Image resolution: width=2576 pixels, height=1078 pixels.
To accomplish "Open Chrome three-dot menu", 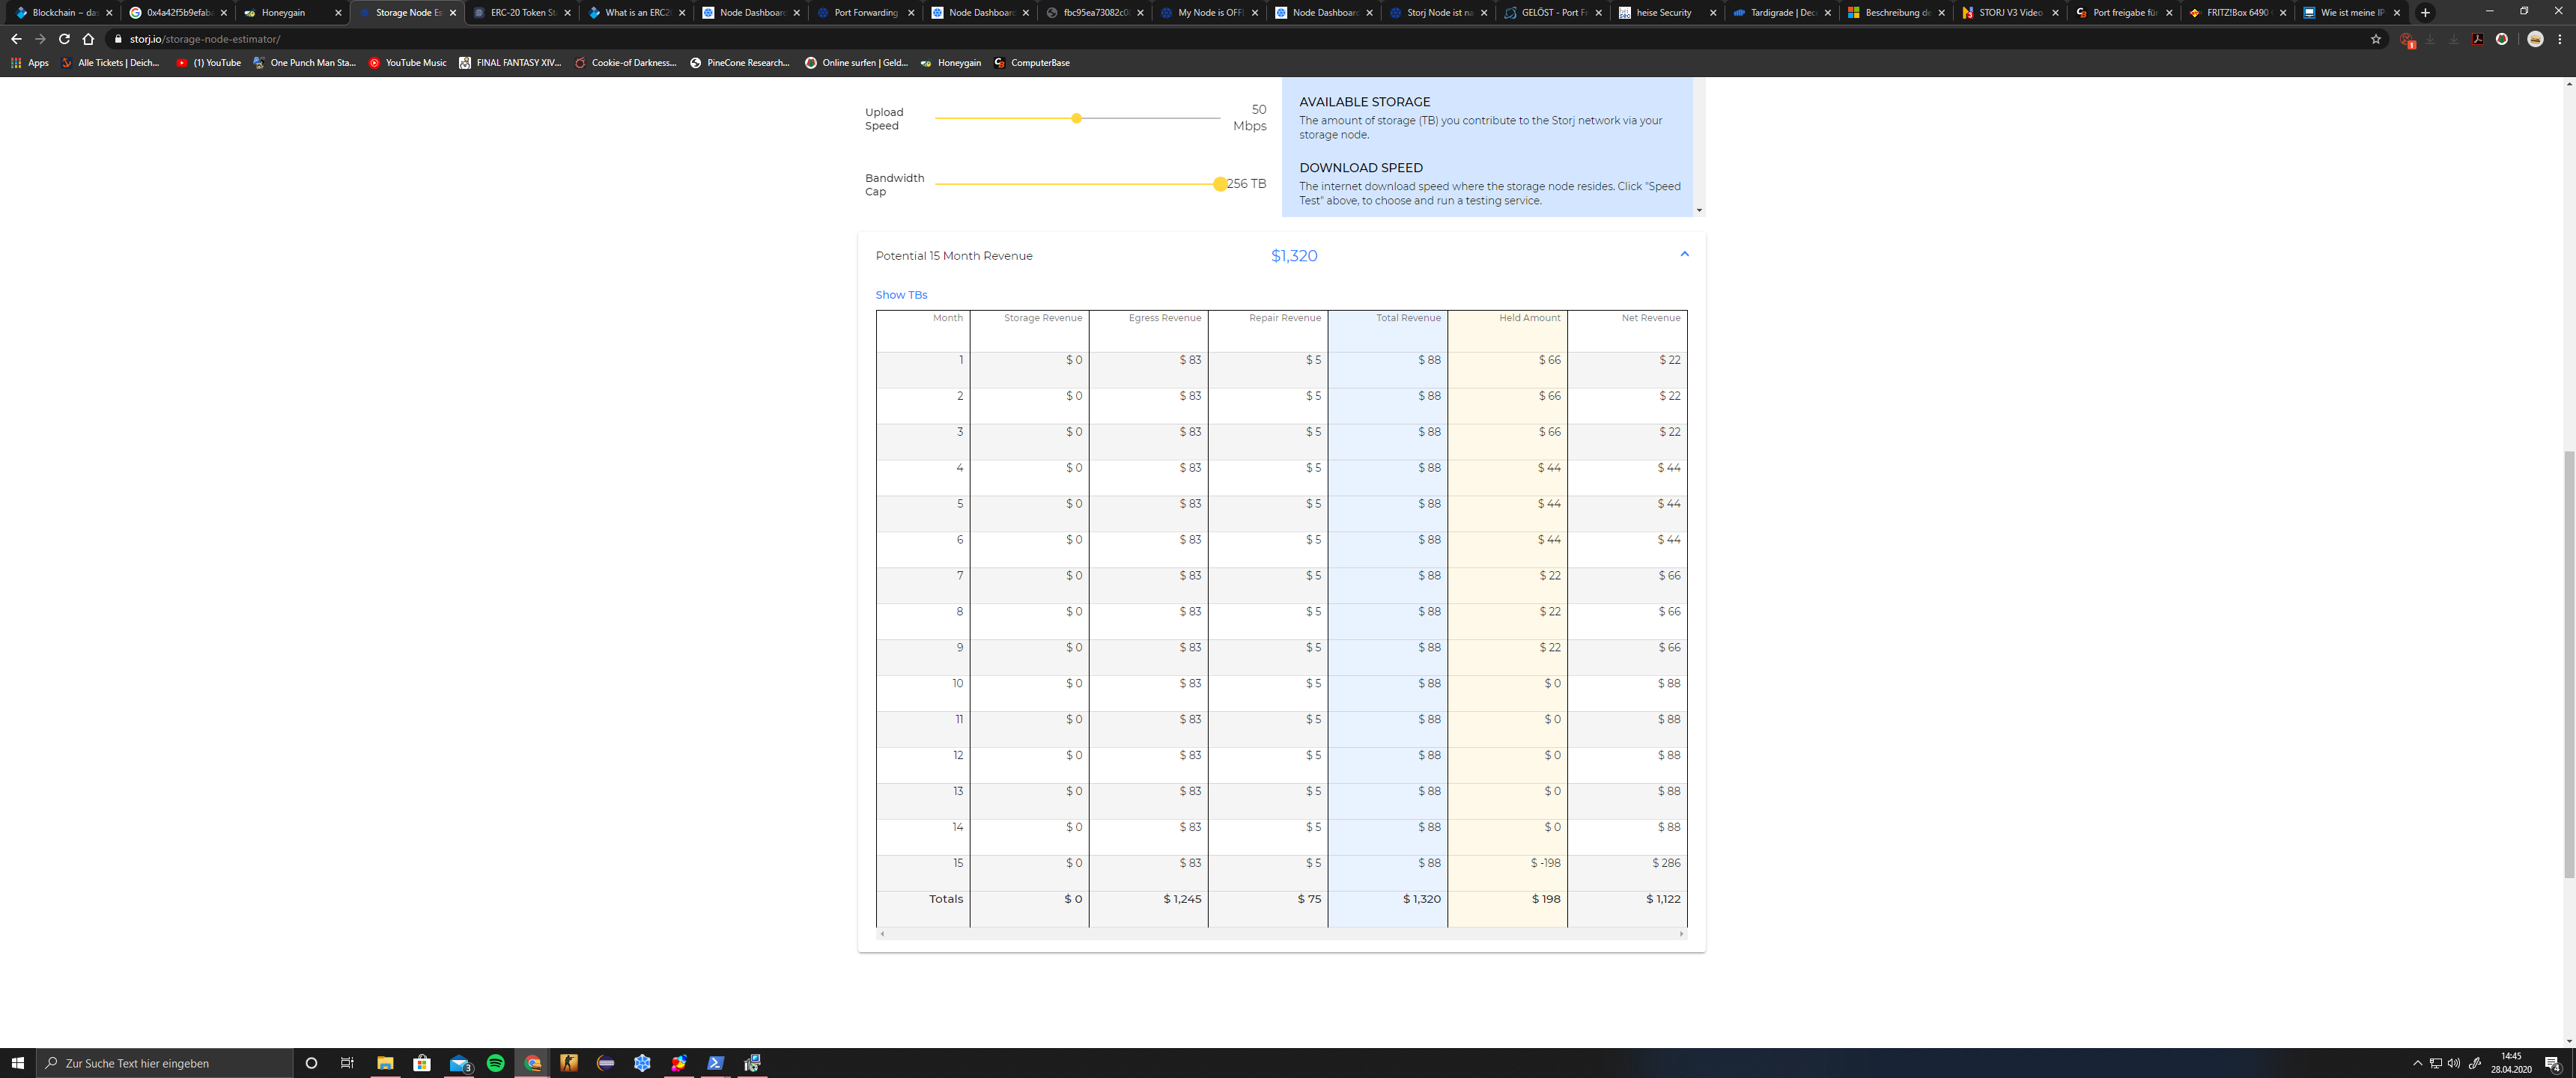I will pyautogui.click(x=2559, y=39).
